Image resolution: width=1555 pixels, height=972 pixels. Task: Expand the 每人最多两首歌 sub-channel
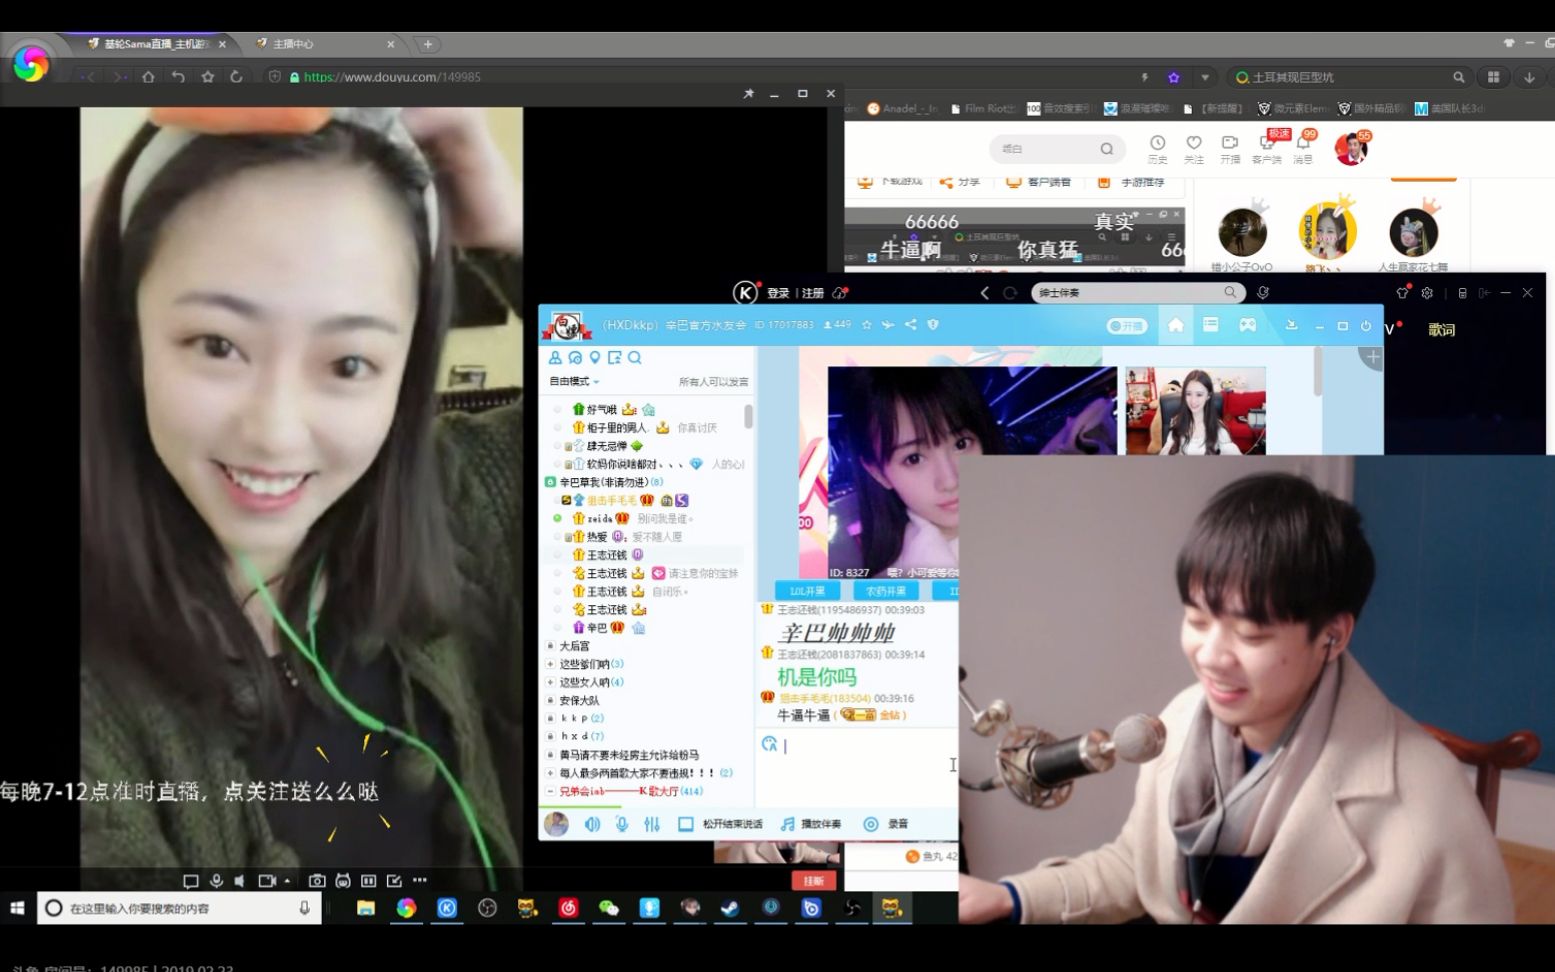tap(550, 773)
